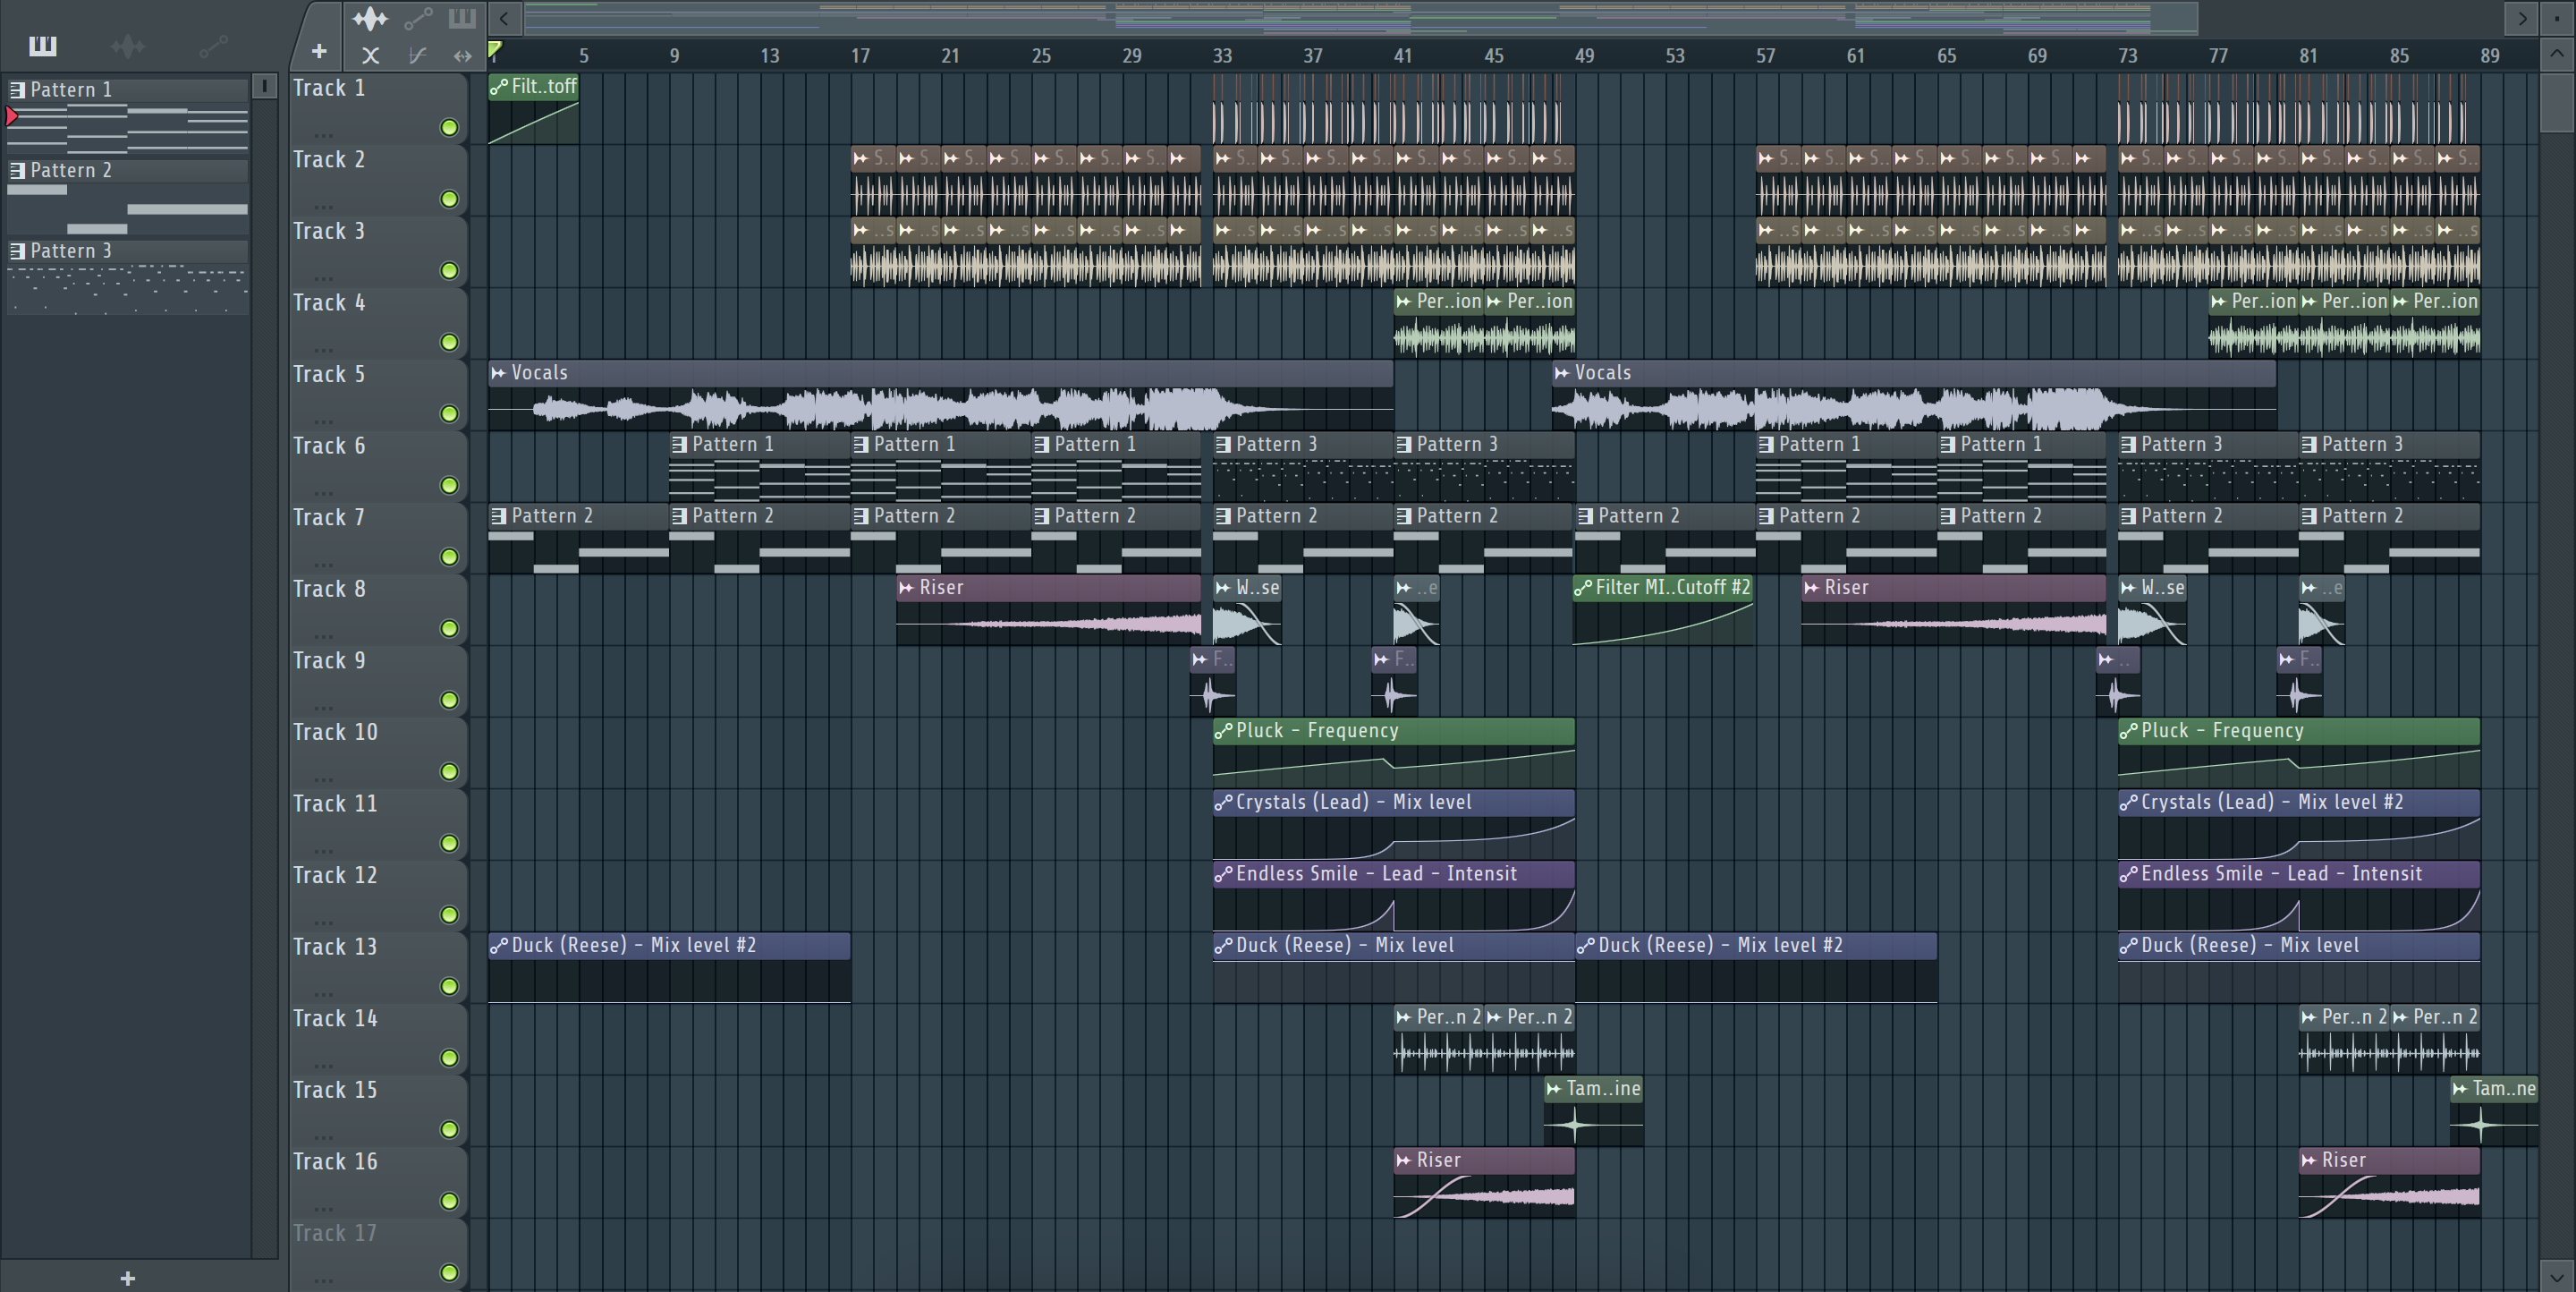
Task: Open Filter MI..Cutoff #2 clip menu
Action: click(x=1583, y=588)
